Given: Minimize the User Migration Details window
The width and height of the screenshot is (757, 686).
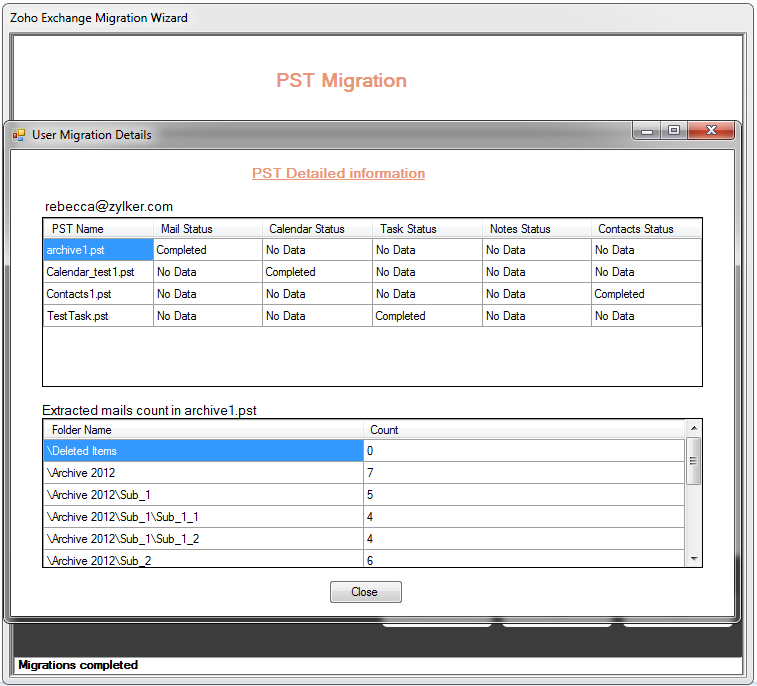Looking at the screenshot, I should pyautogui.click(x=647, y=131).
